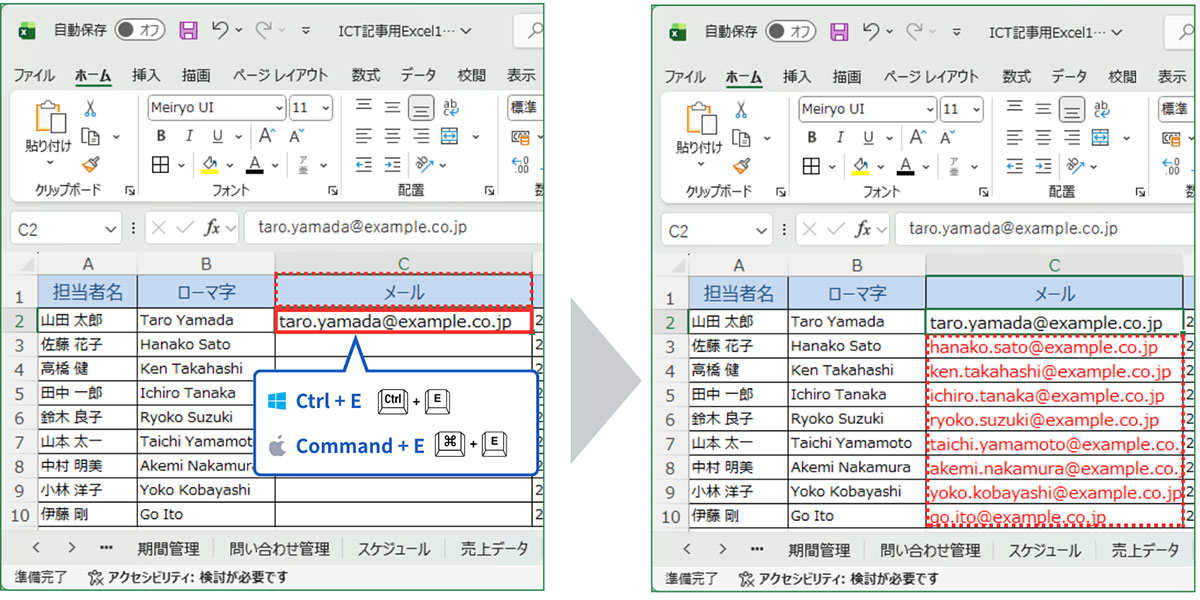Image resolution: width=1200 pixels, height=600 pixels.
Task: Click Wrap Text icon in right window ribbon
Action: 1101,109
